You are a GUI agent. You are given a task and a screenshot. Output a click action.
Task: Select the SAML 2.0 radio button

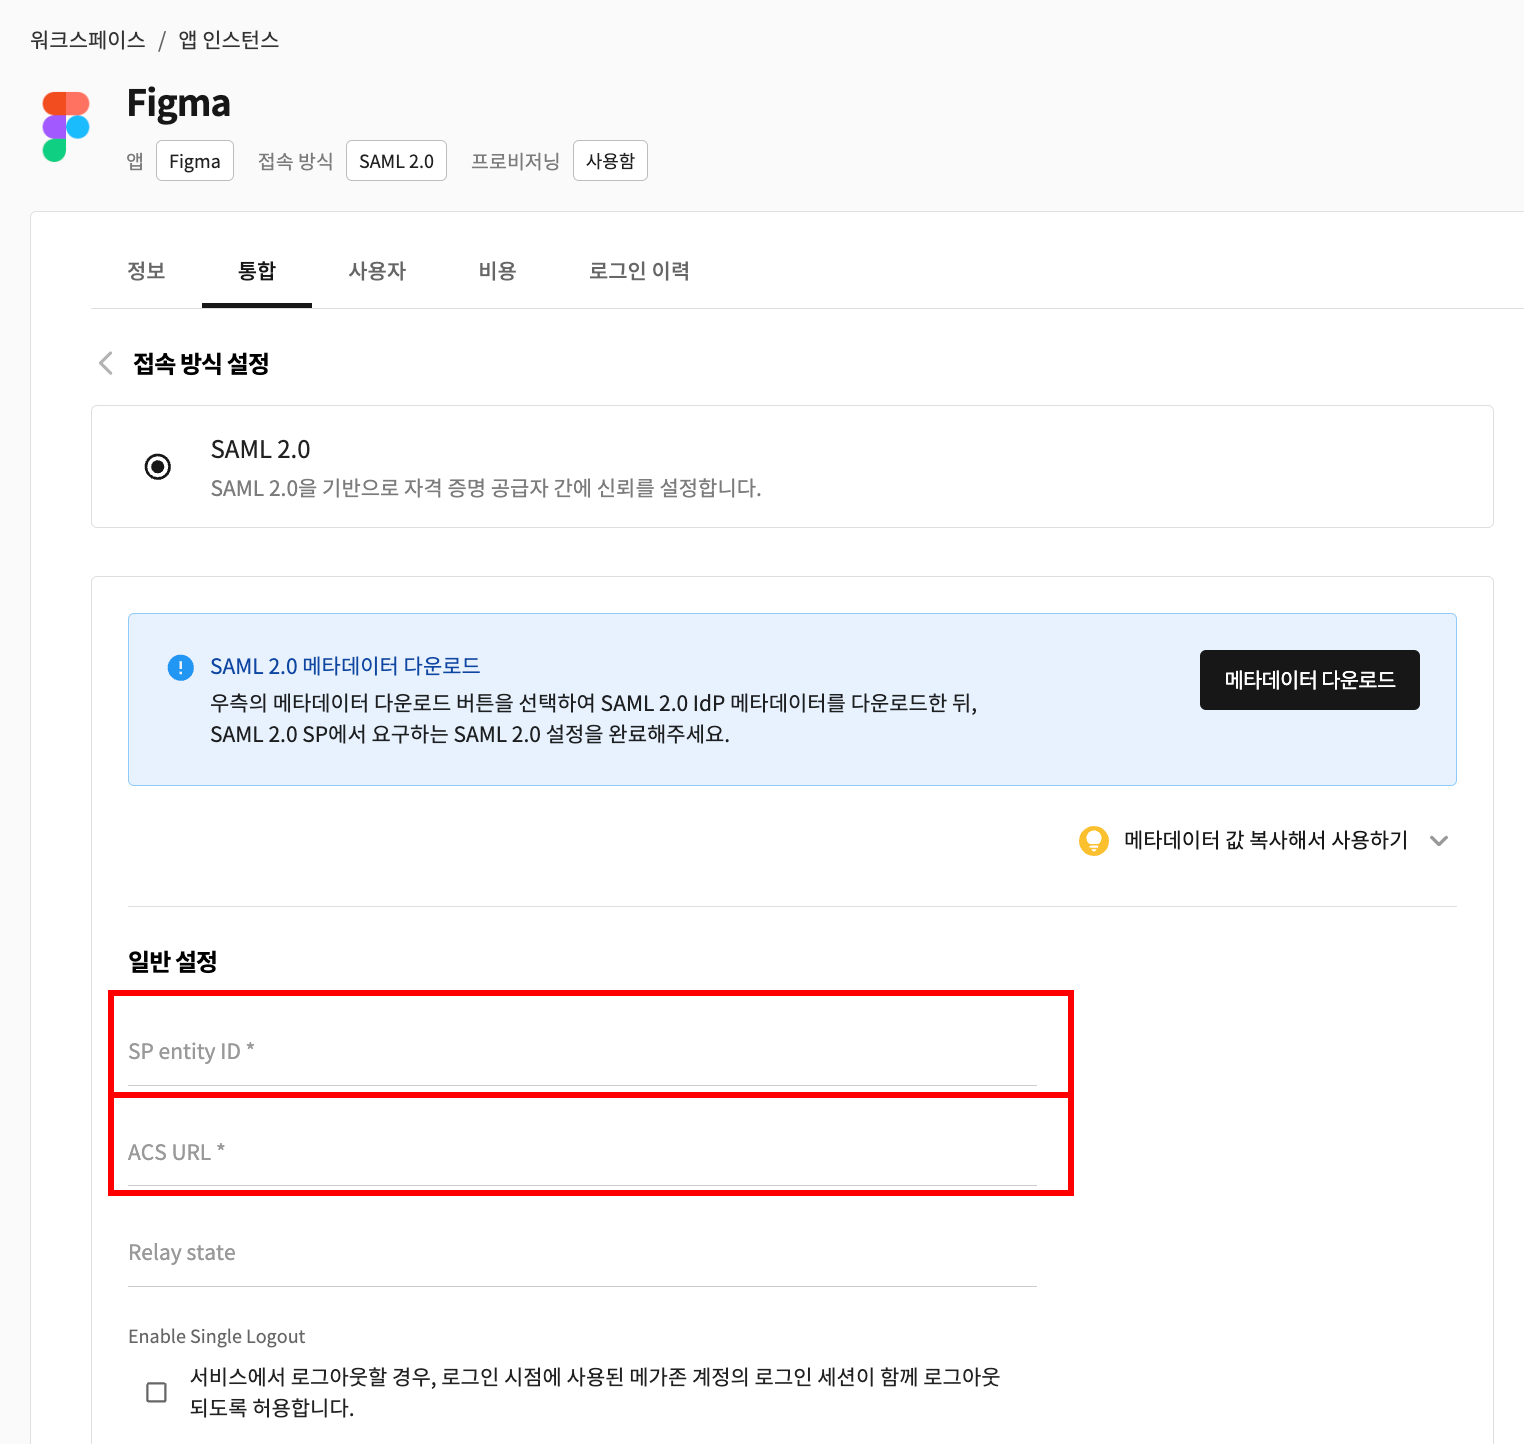click(x=158, y=467)
